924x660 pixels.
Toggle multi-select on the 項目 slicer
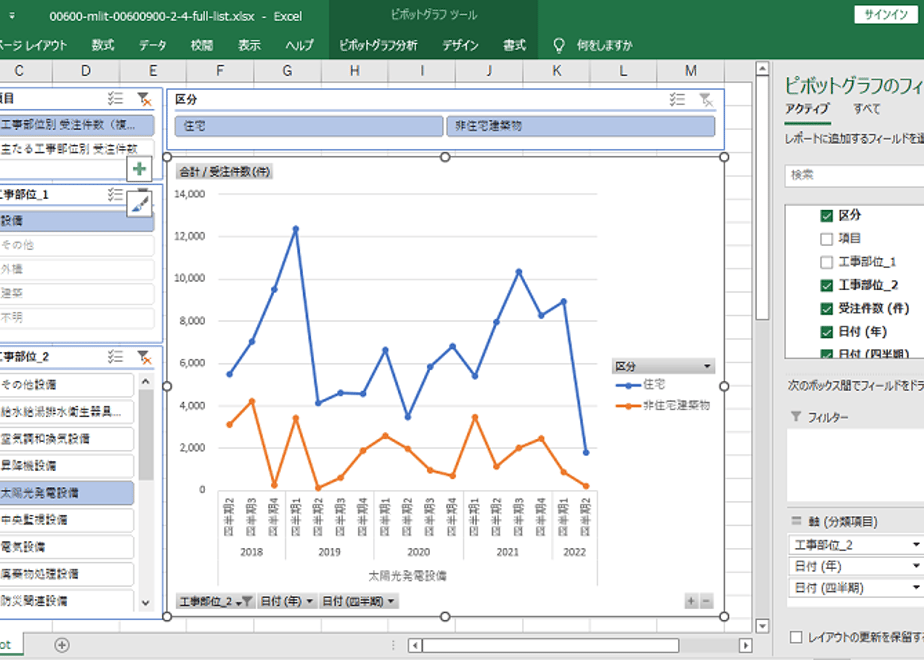click(115, 98)
